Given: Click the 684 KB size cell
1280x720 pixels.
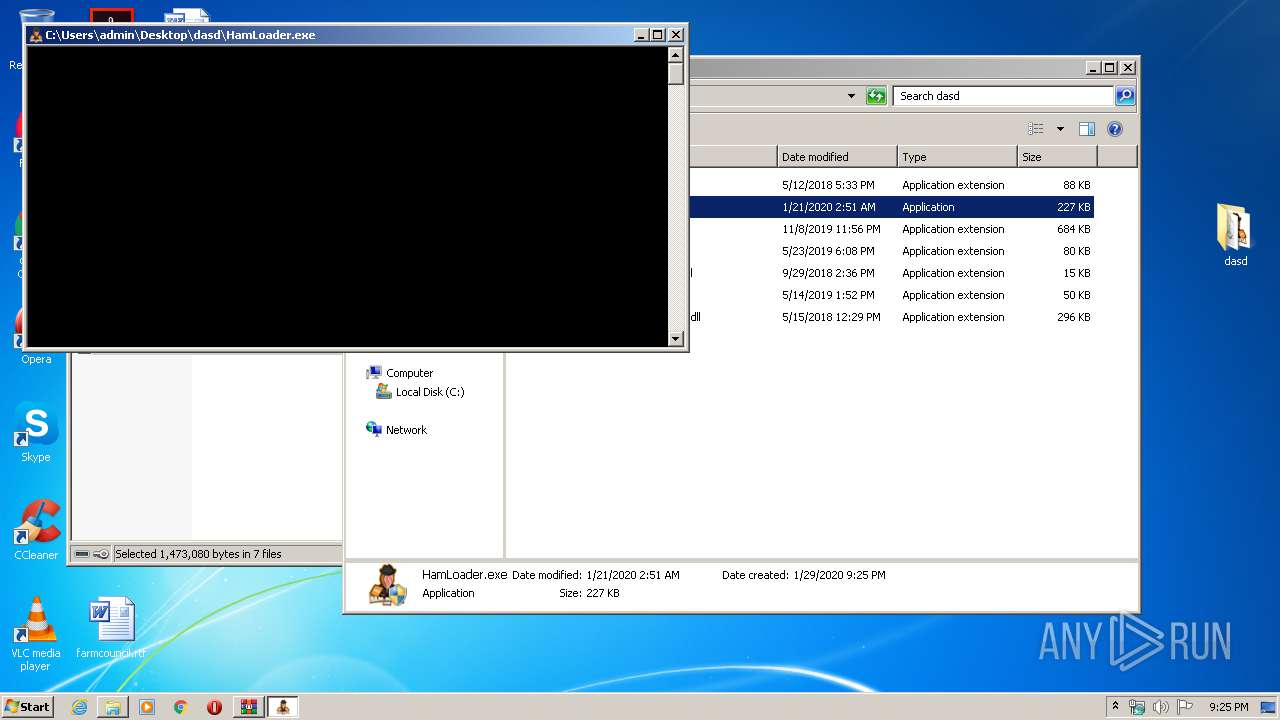Looking at the screenshot, I should 1074,229.
